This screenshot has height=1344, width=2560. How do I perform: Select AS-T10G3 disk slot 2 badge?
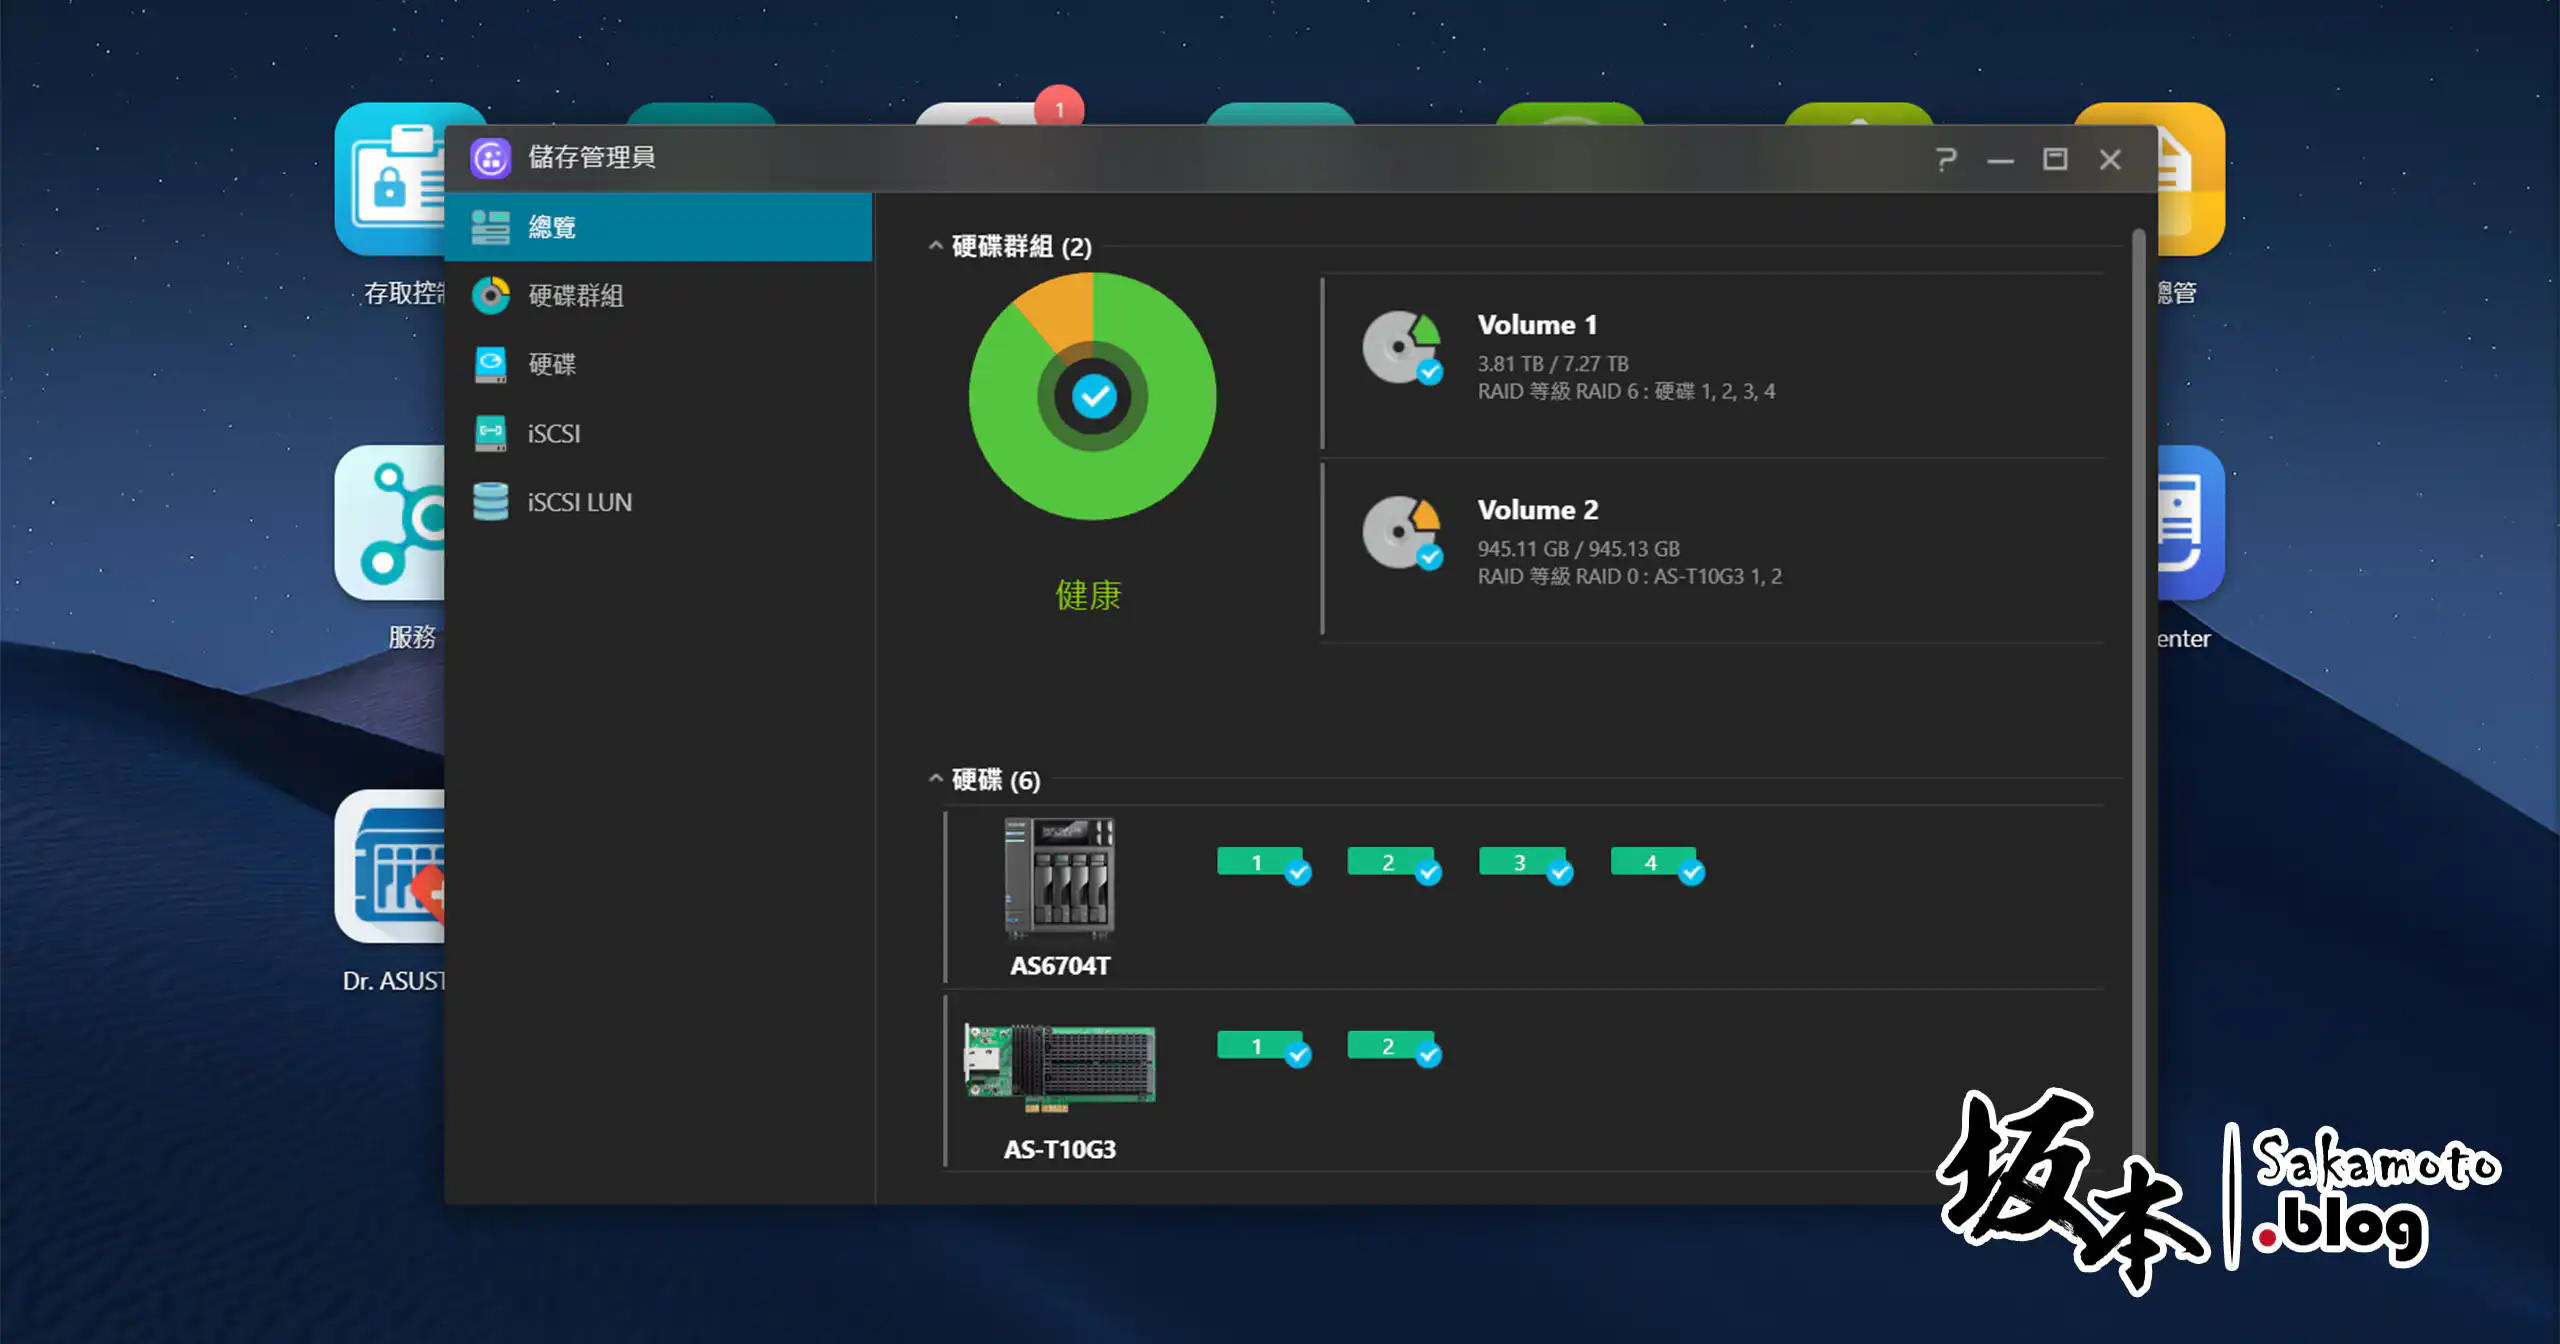pyautogui.click(x=1390, y=1046)
